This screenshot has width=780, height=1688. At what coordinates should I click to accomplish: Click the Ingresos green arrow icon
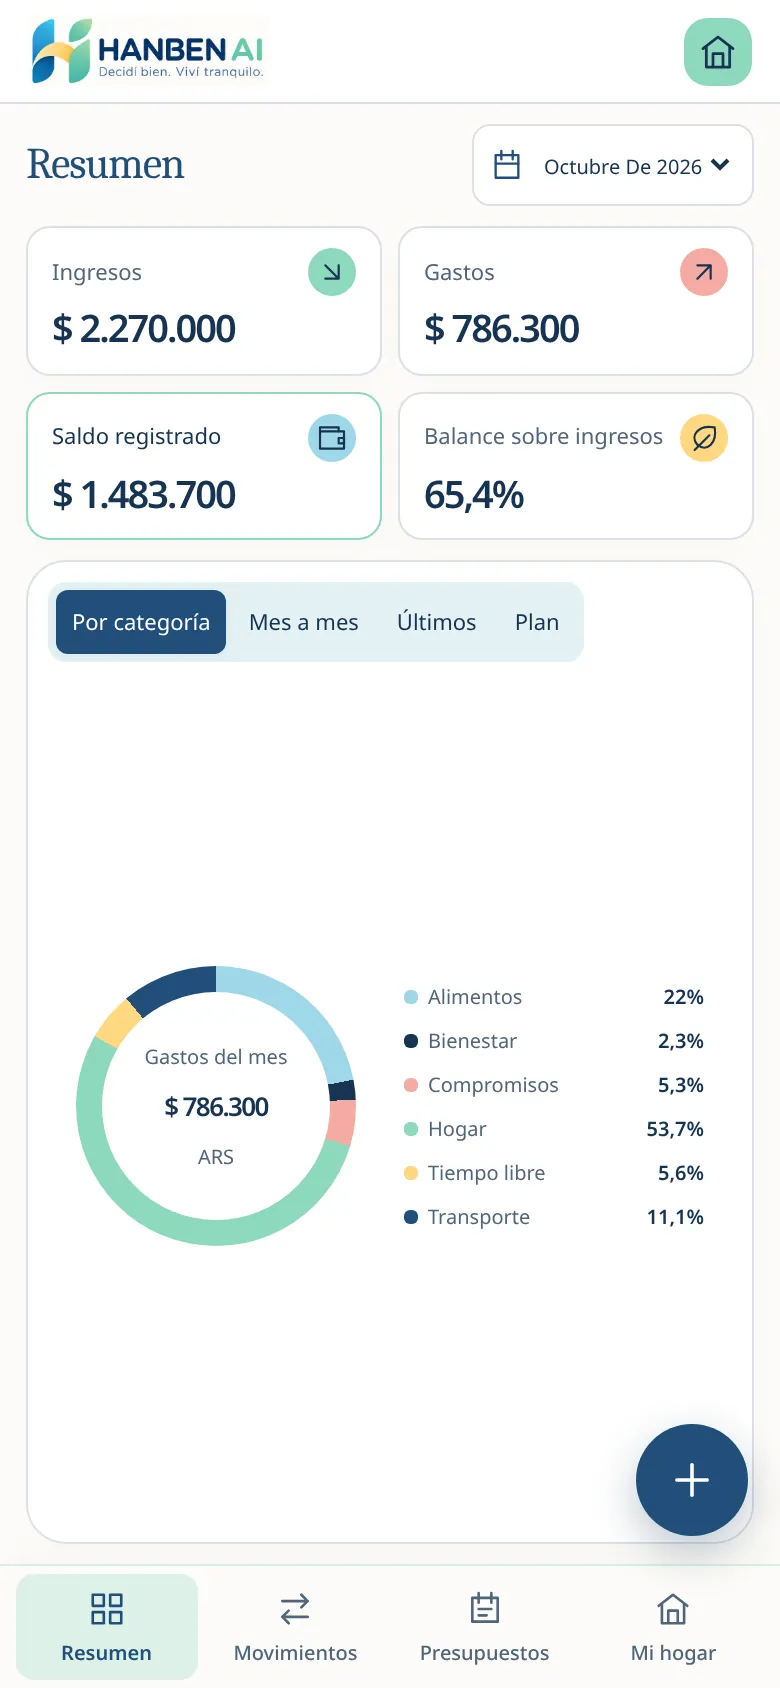point(332,272)
